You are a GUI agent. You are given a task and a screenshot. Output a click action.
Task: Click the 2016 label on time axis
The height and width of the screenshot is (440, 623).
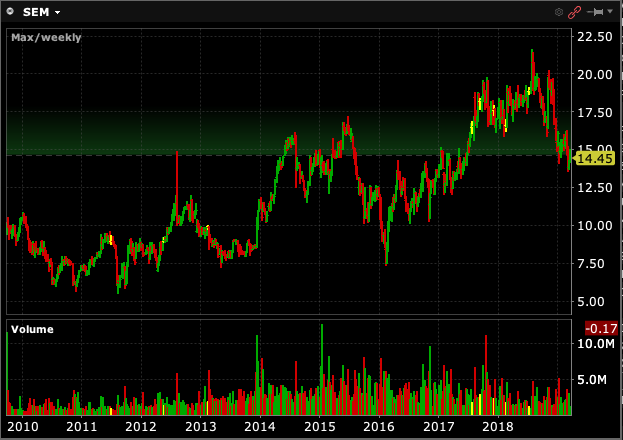[x=379, y=427]
